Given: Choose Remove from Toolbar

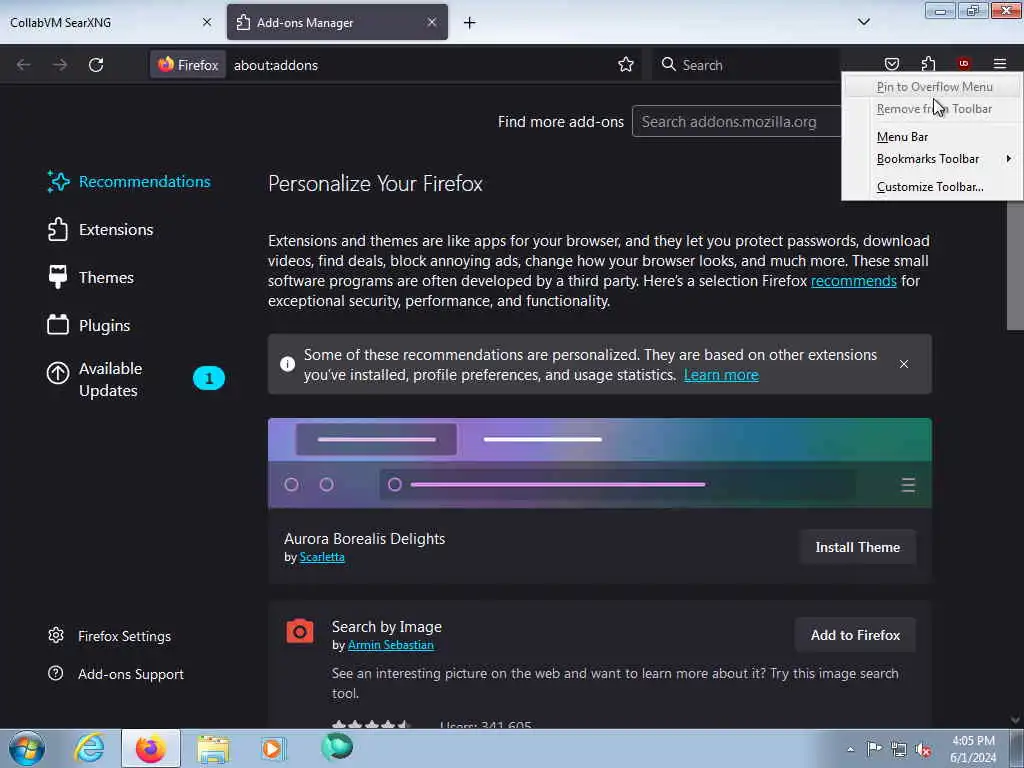Looking at the screenshot, I should coord(934,109).
